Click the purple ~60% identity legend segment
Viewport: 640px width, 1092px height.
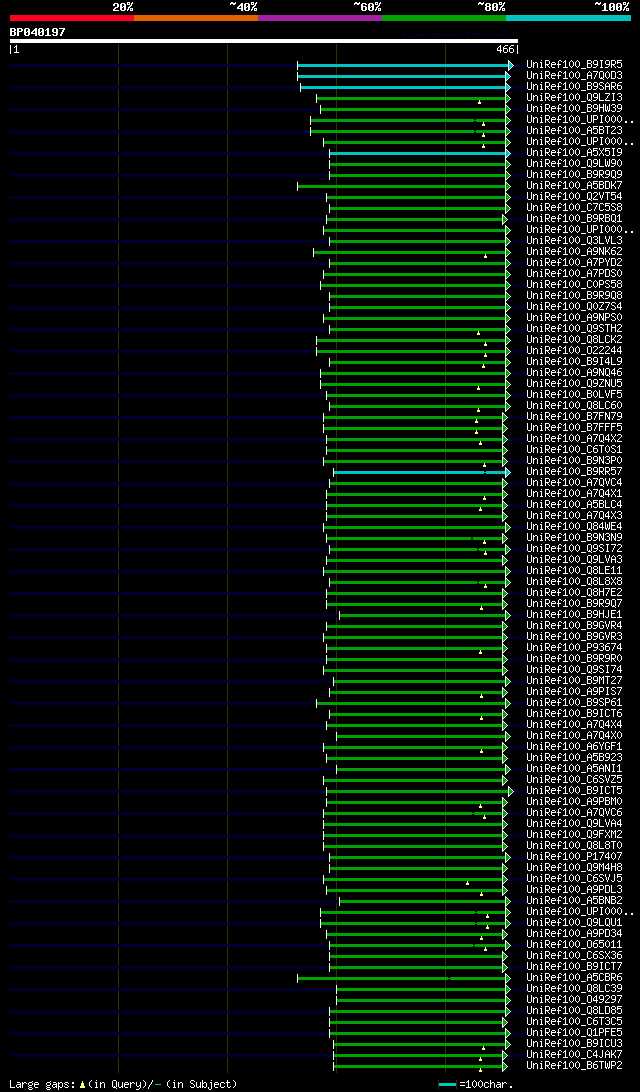(x=320, y=17)
